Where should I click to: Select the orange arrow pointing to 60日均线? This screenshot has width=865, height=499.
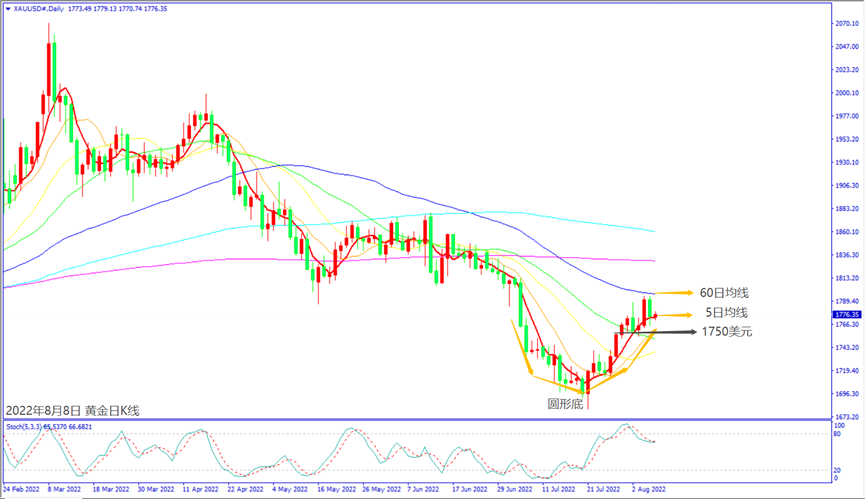[x=674, y=292]
